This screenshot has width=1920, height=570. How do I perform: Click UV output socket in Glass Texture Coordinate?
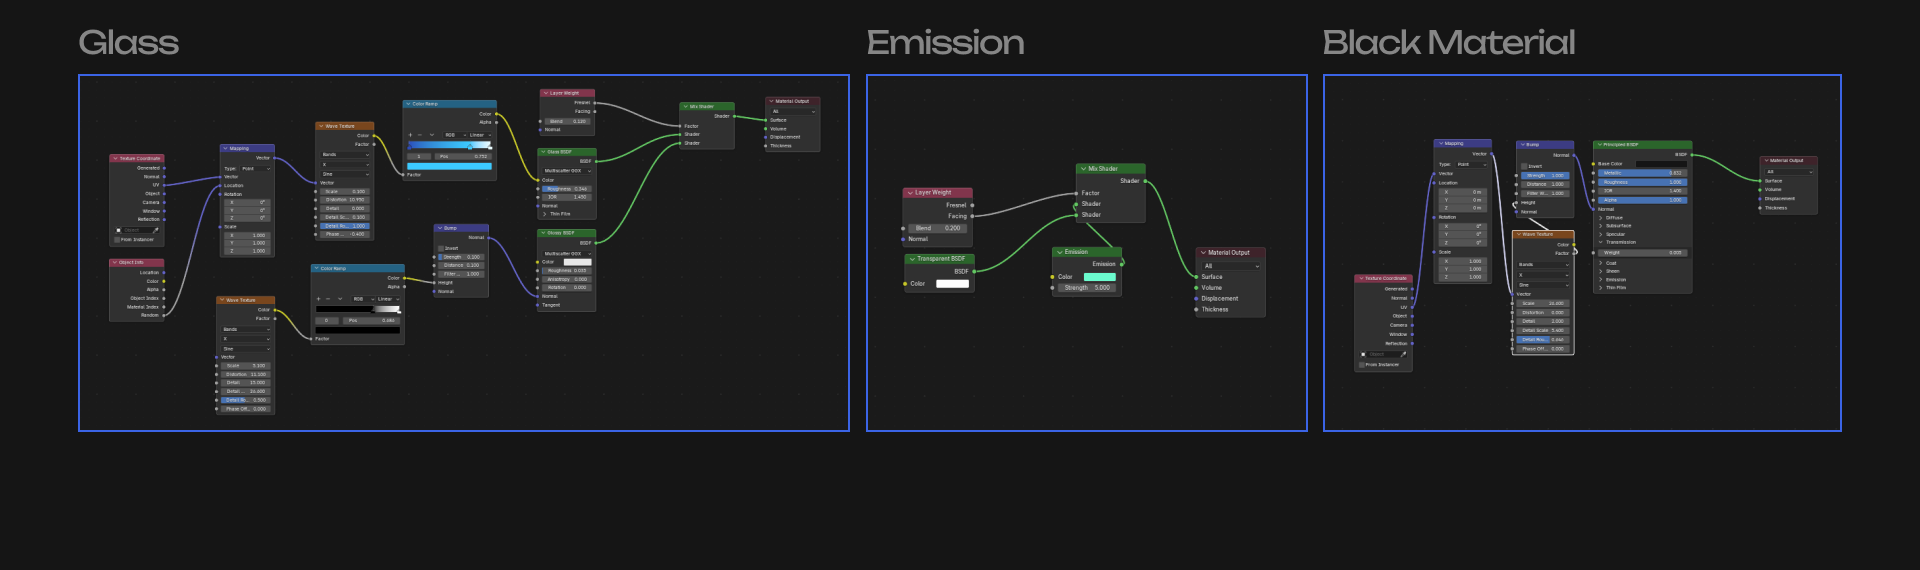tap(164, 185)
